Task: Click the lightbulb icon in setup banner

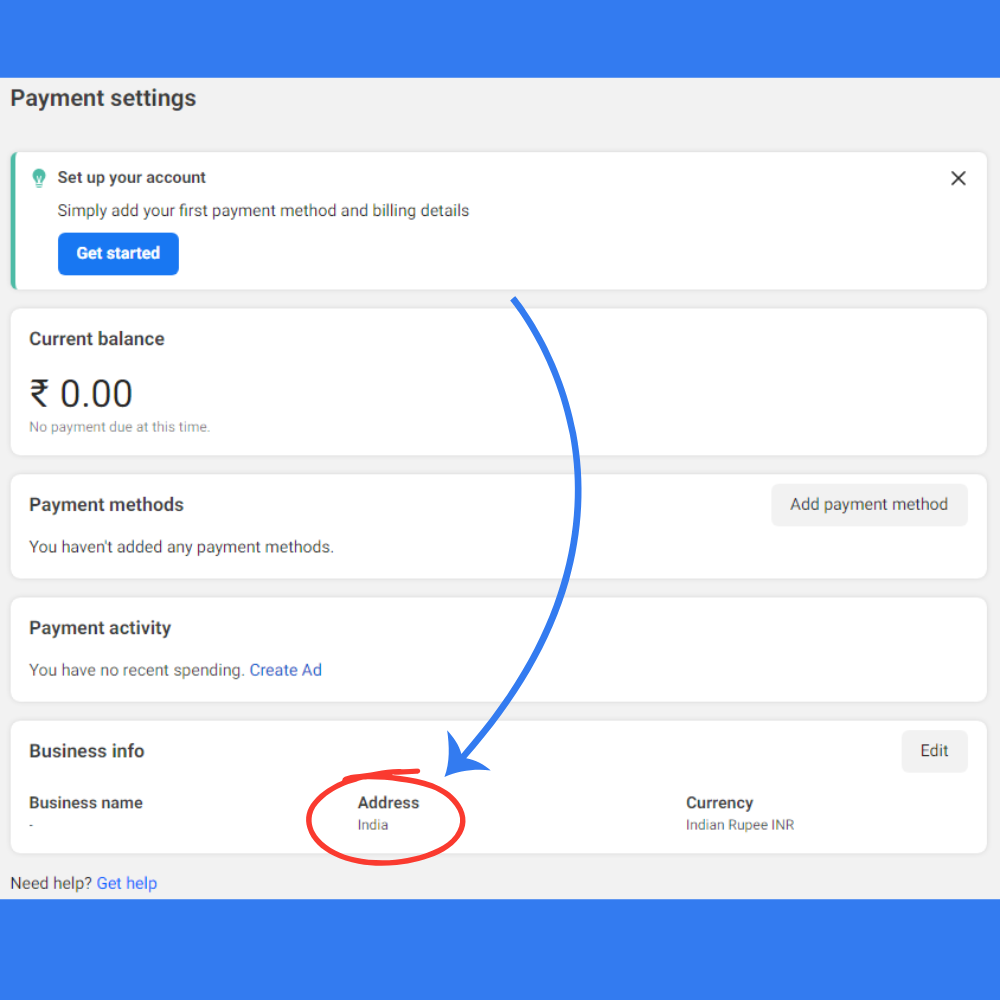Action: pyautogui.click(x=39, y=178)
